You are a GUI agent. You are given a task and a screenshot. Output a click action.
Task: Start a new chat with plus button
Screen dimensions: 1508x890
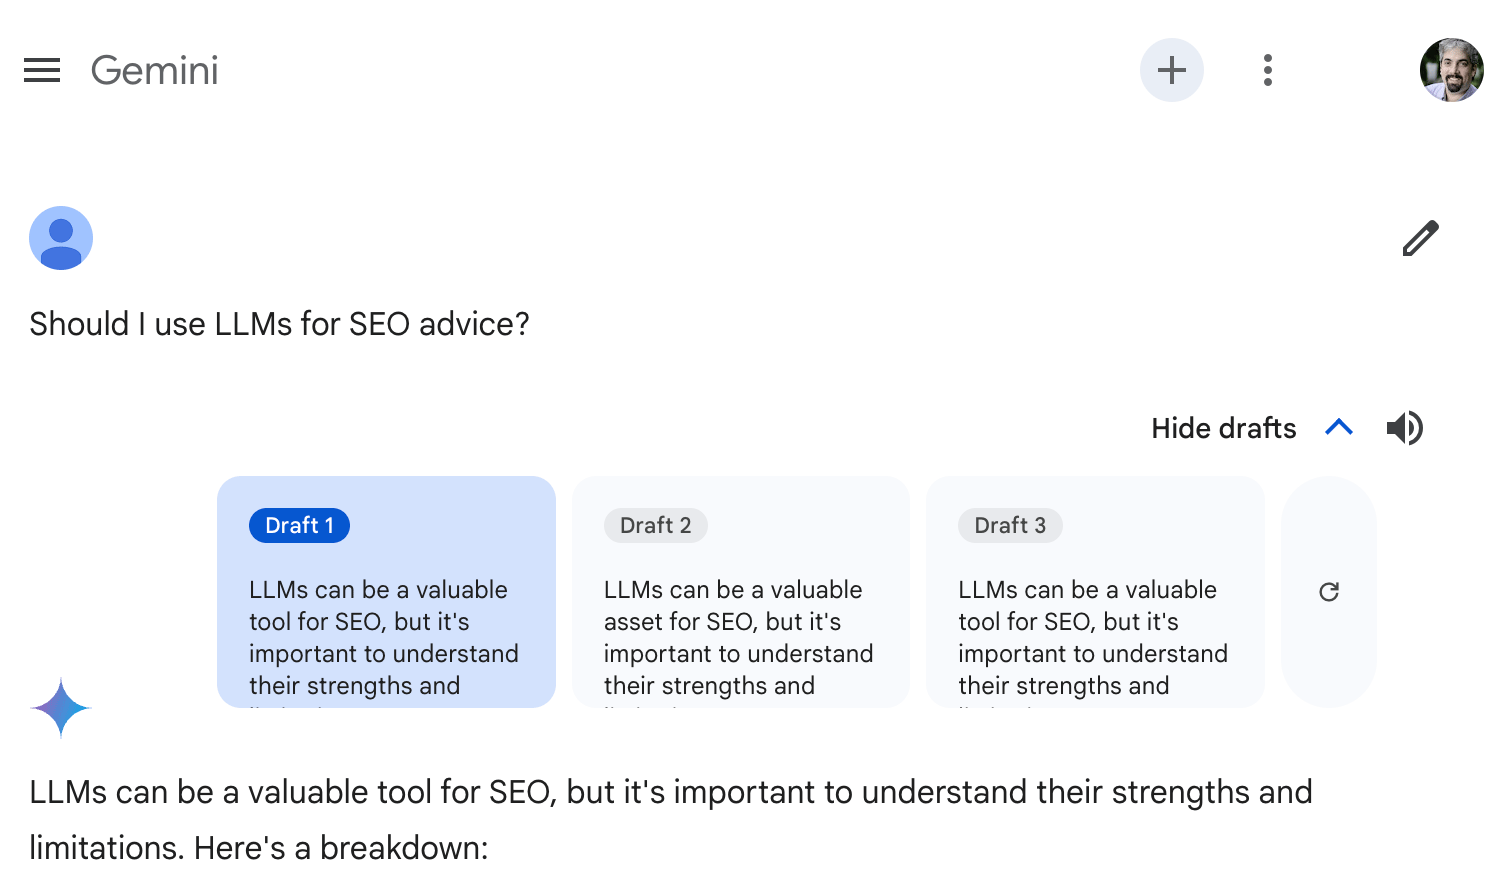(1171, 70)
